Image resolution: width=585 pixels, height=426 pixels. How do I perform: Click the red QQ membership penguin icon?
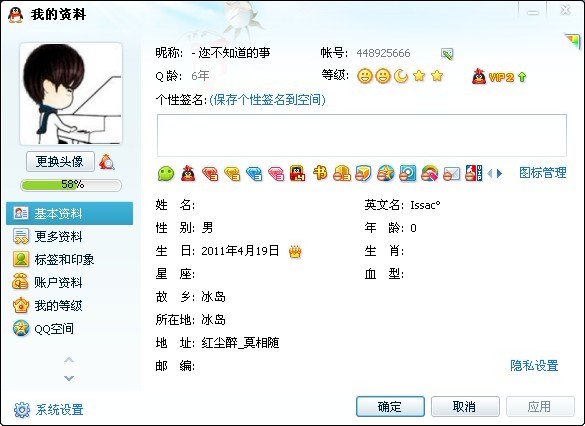pyautogui.click(x=188, y=173)
